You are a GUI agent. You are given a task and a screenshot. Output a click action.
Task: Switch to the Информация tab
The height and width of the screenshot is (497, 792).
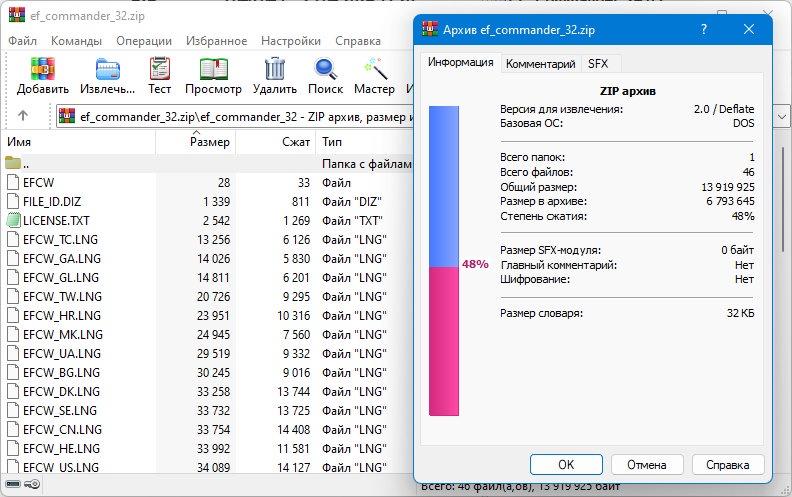coord(461,63)
